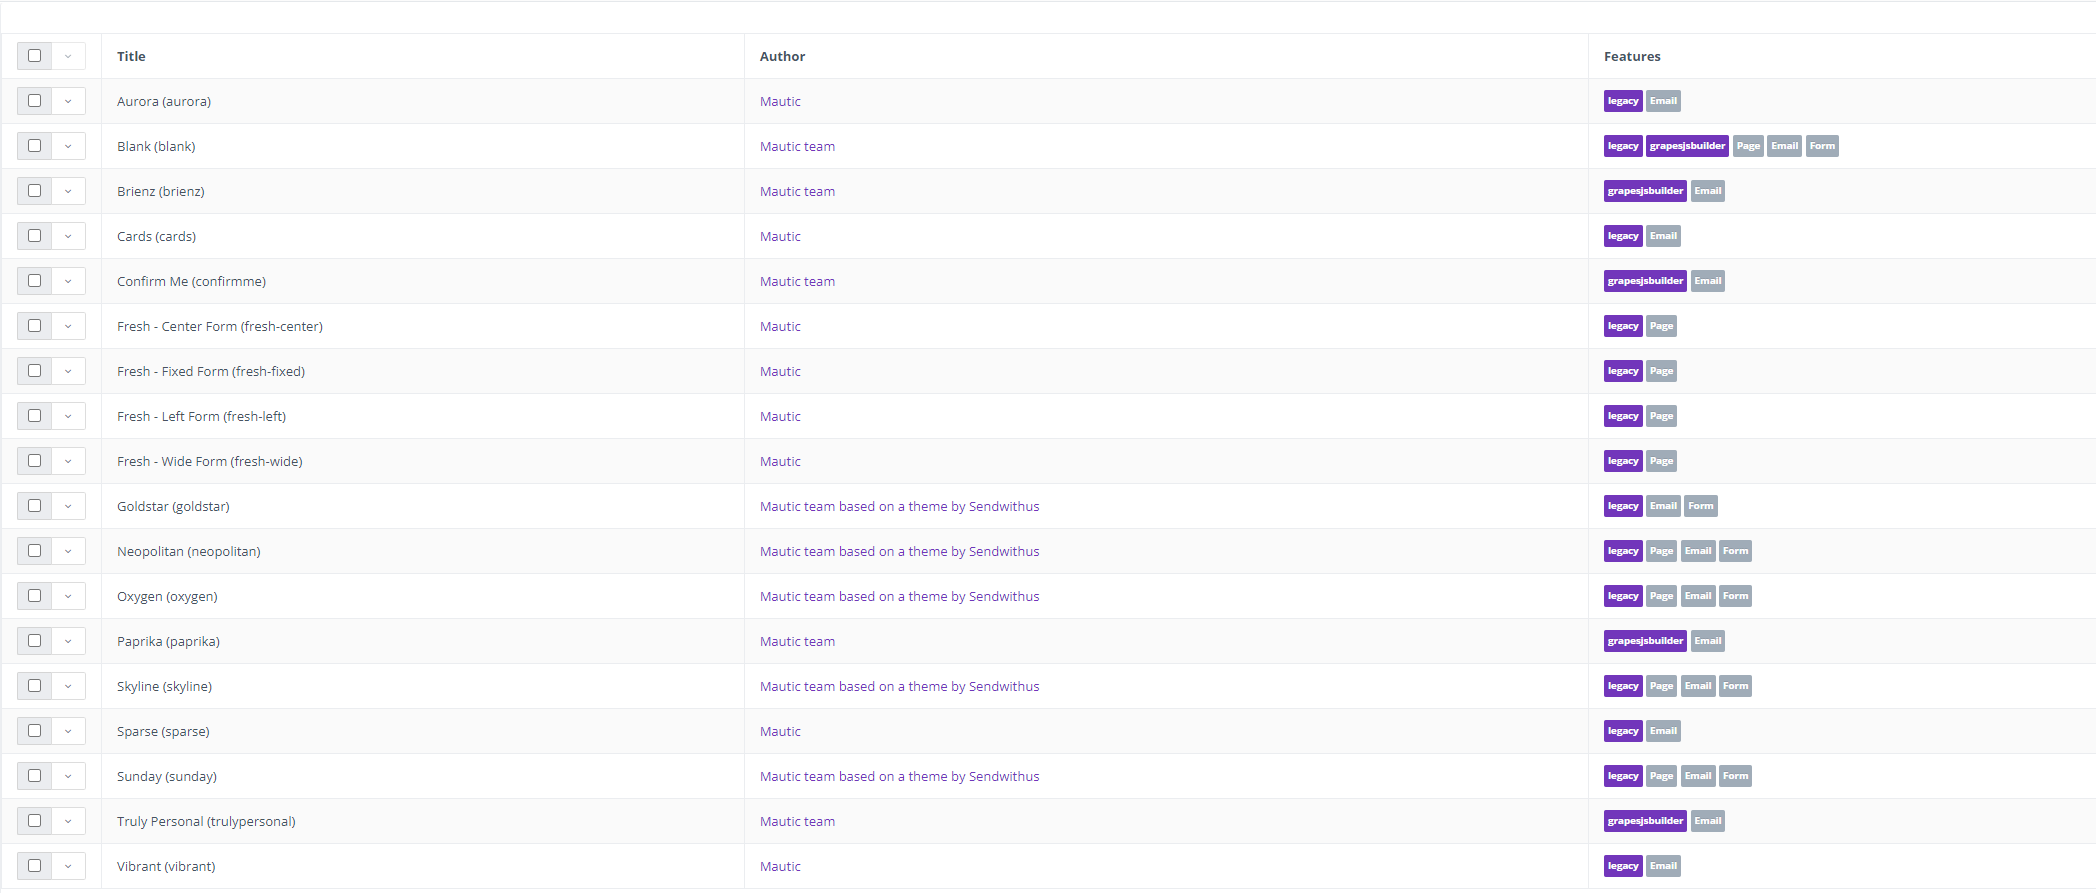Open dropdown arrow for Goldstar theme
The height and width of the screenshot is (893, 2096).
click(x=68, y=506)
